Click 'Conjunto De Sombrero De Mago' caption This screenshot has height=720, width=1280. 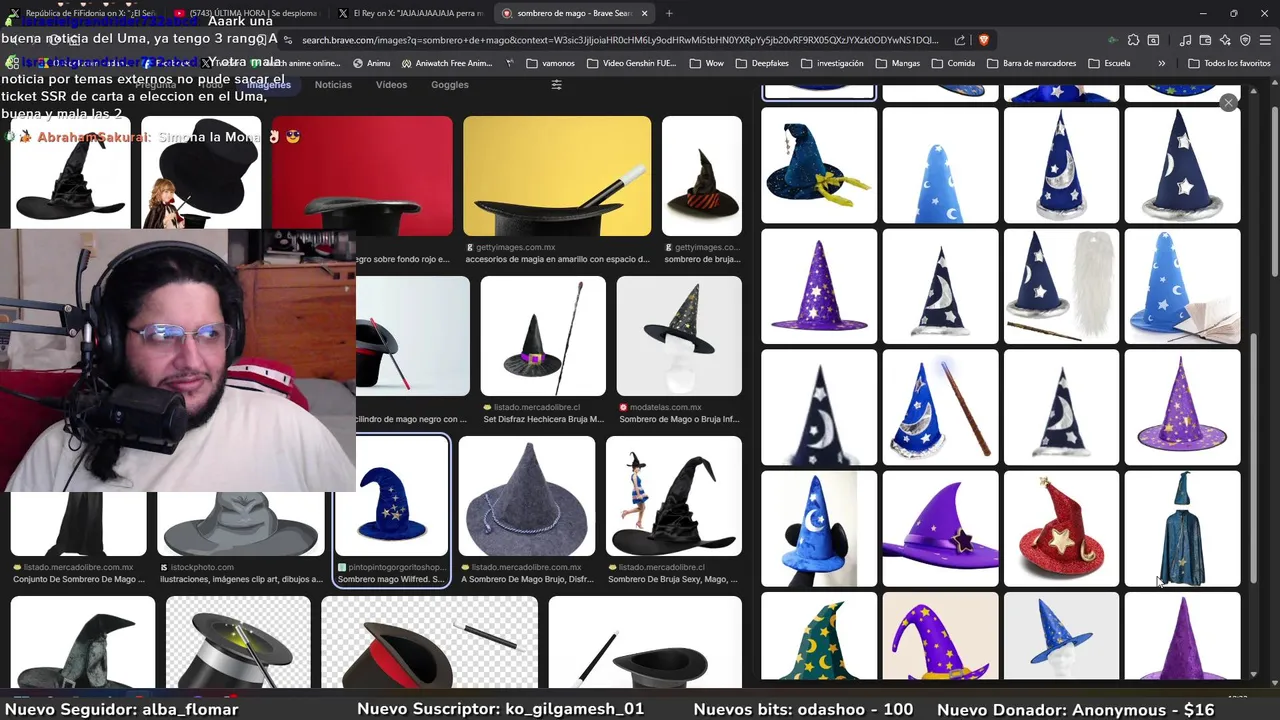(79, 579)
